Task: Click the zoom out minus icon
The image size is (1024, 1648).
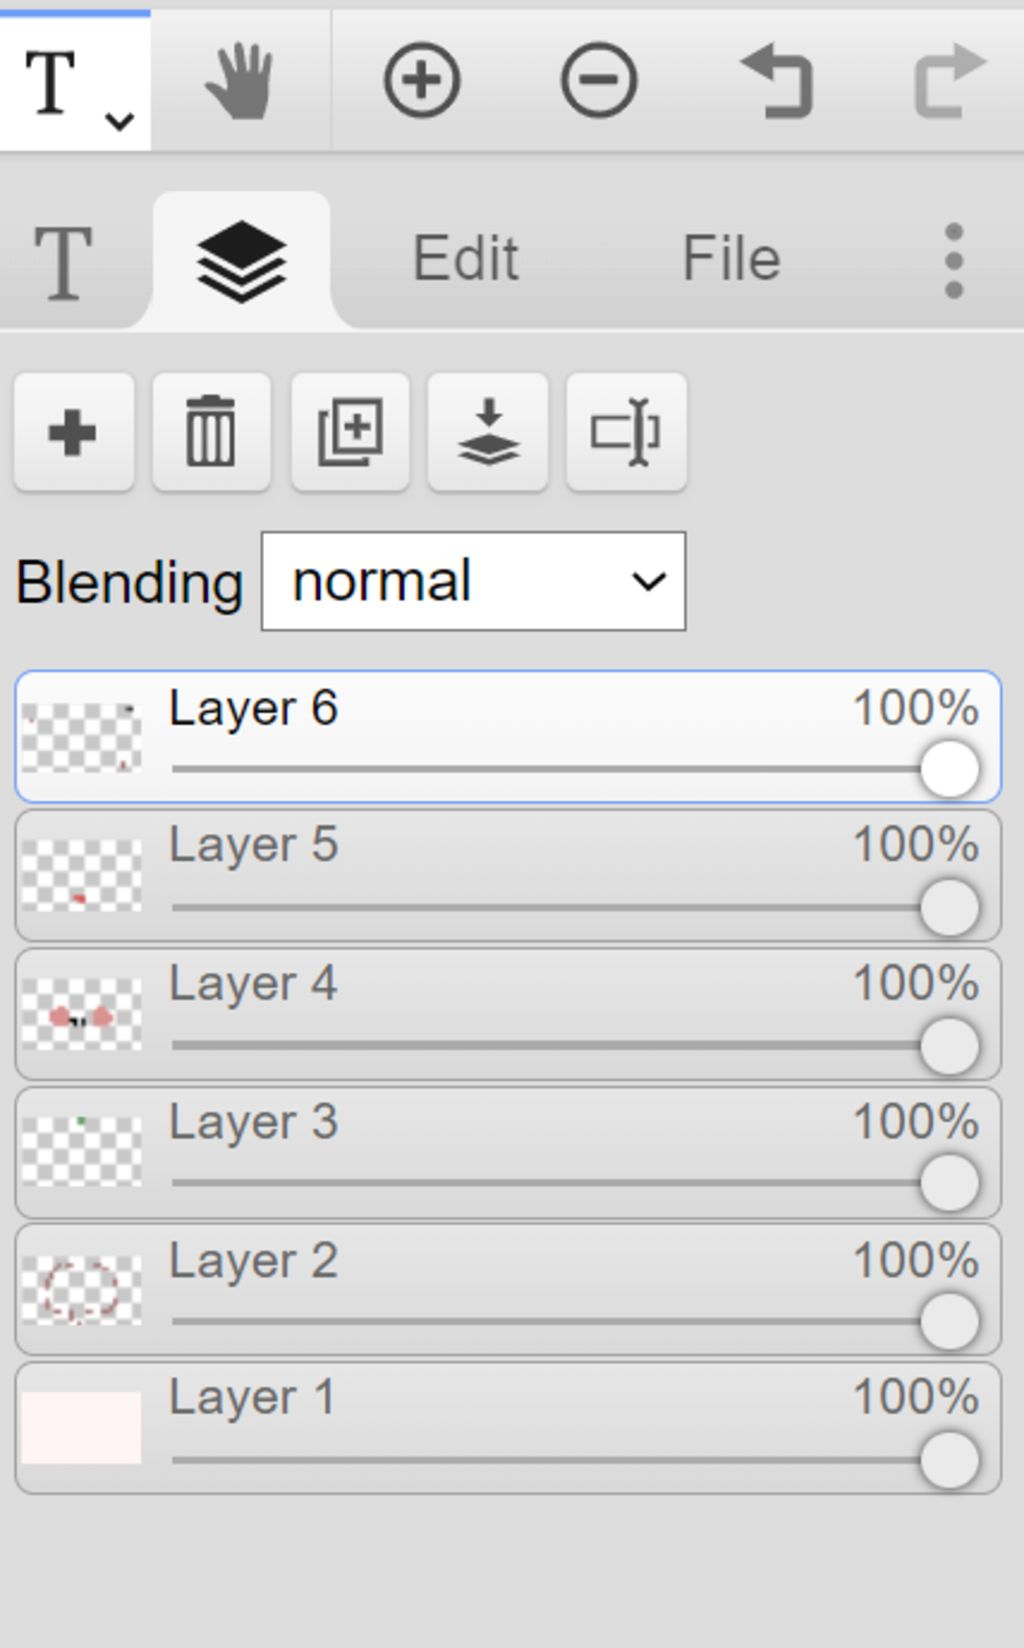Action: click(598, 80)
